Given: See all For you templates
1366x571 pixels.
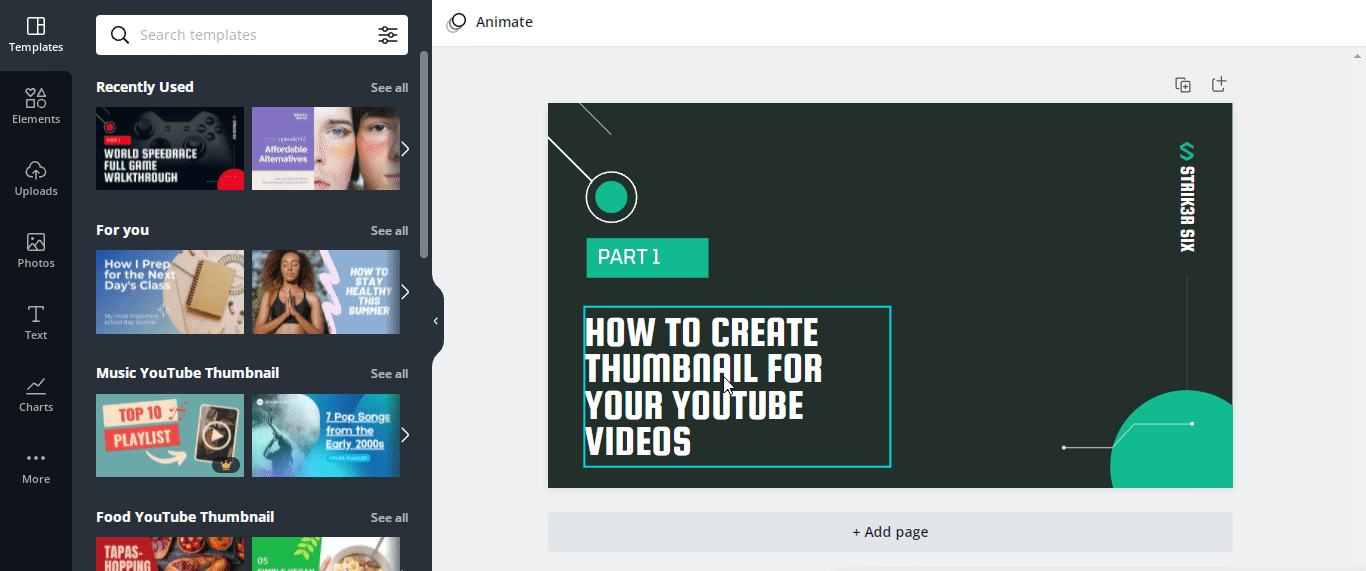Looking at the screenshot, I should tap(389, 231).
